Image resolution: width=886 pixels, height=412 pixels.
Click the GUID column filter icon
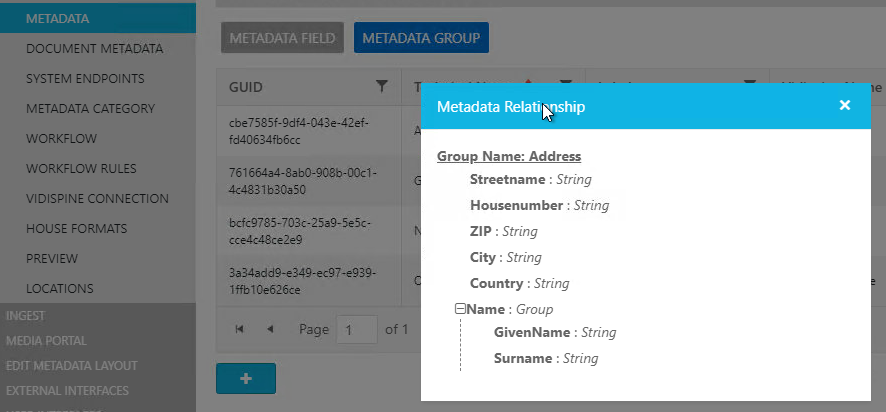coord(381,87)
